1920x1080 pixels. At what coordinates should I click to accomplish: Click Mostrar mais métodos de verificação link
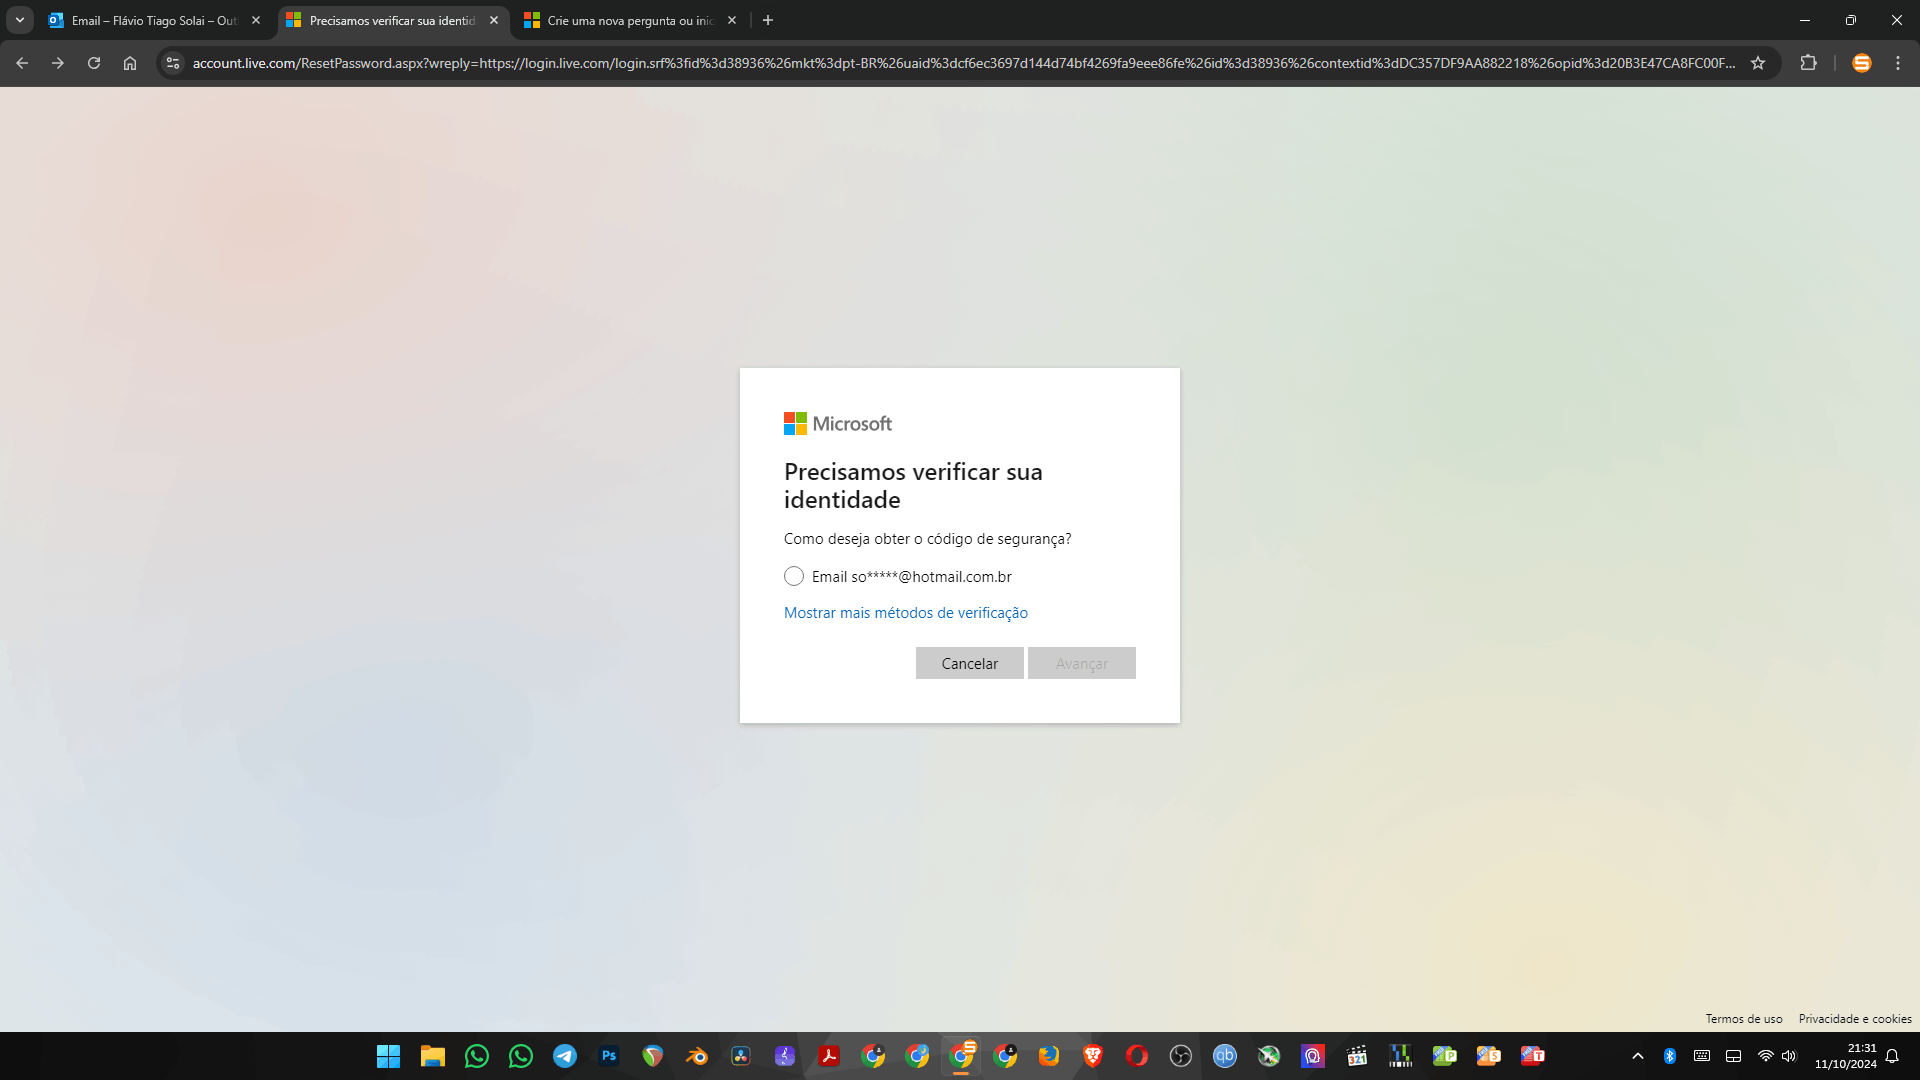(905, 613)
